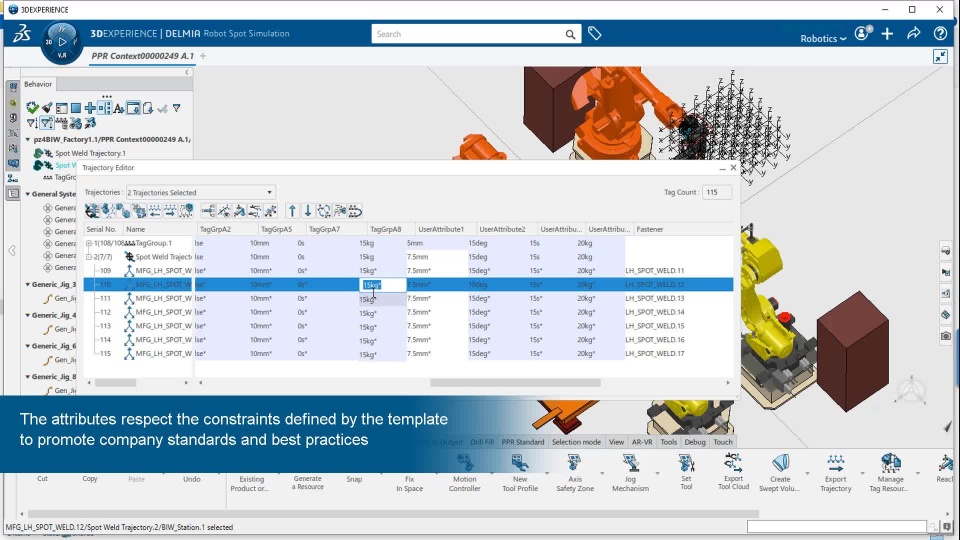
Task: Click the shift tags left icon in Trajectory Editor
Action: [x=154, y=211]
